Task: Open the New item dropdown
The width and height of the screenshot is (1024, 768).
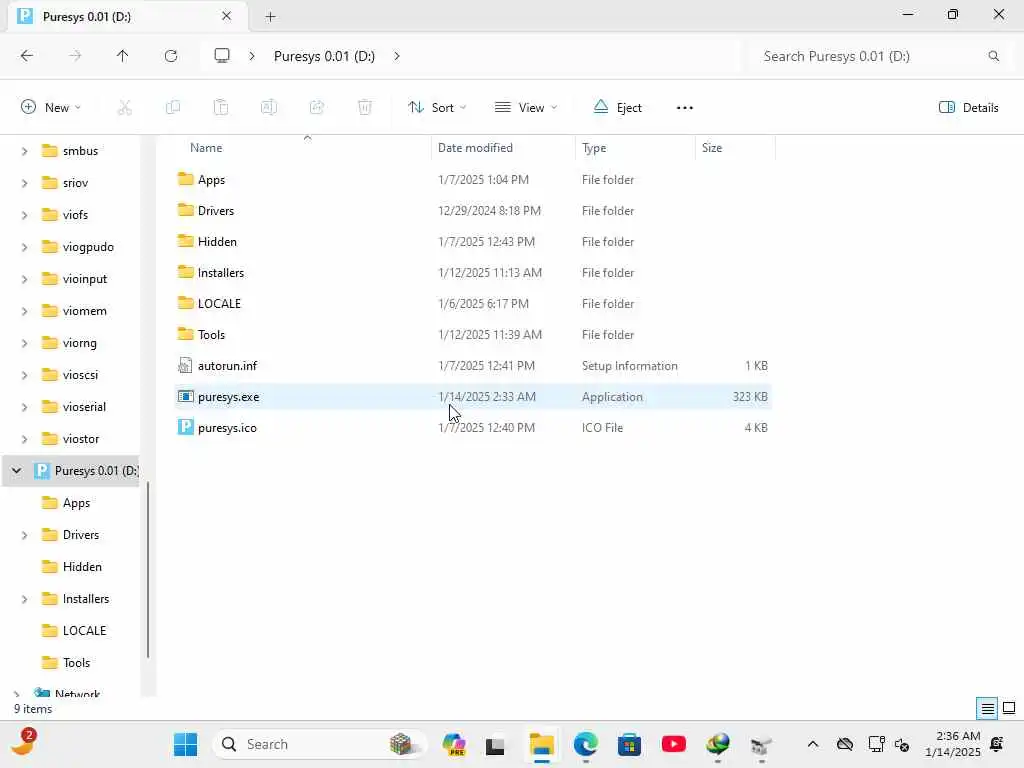Action: (51, 108)
